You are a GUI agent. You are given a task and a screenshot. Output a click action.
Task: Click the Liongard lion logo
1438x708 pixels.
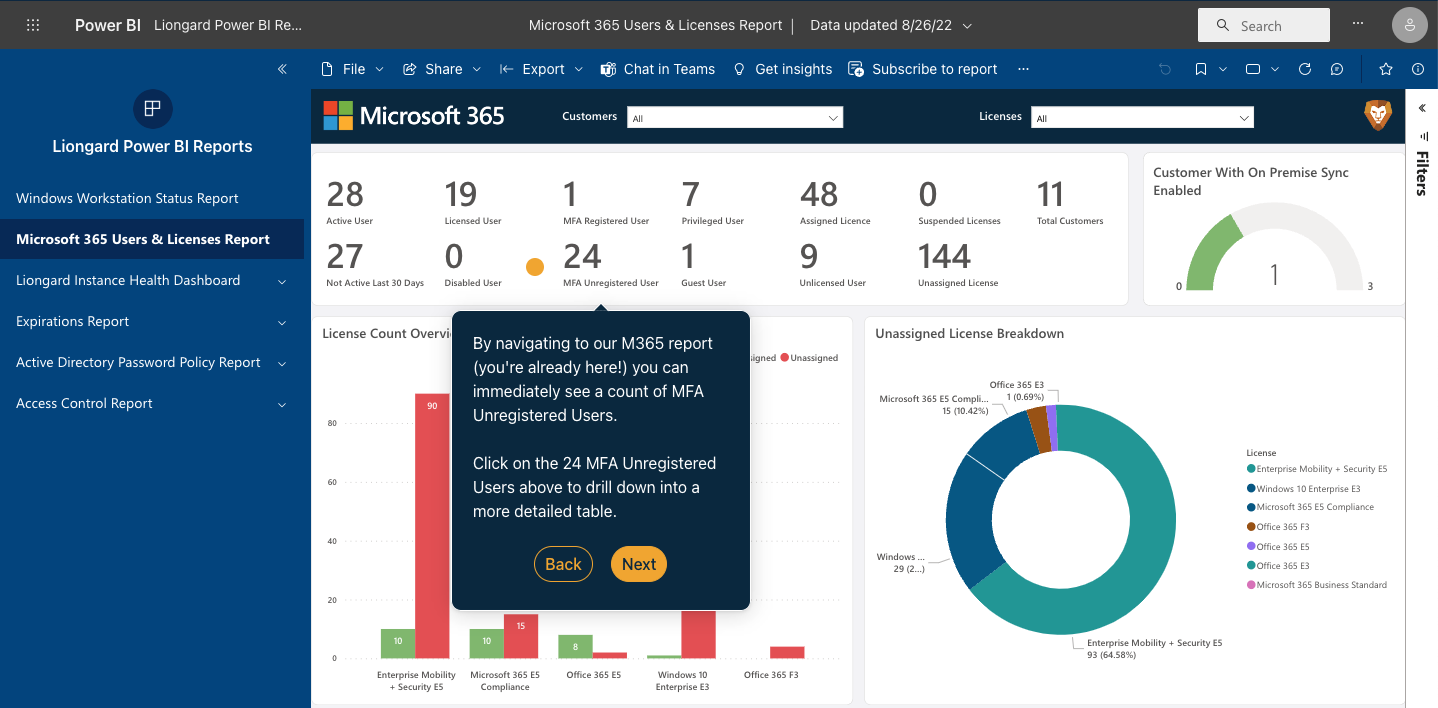[1378, 115]
